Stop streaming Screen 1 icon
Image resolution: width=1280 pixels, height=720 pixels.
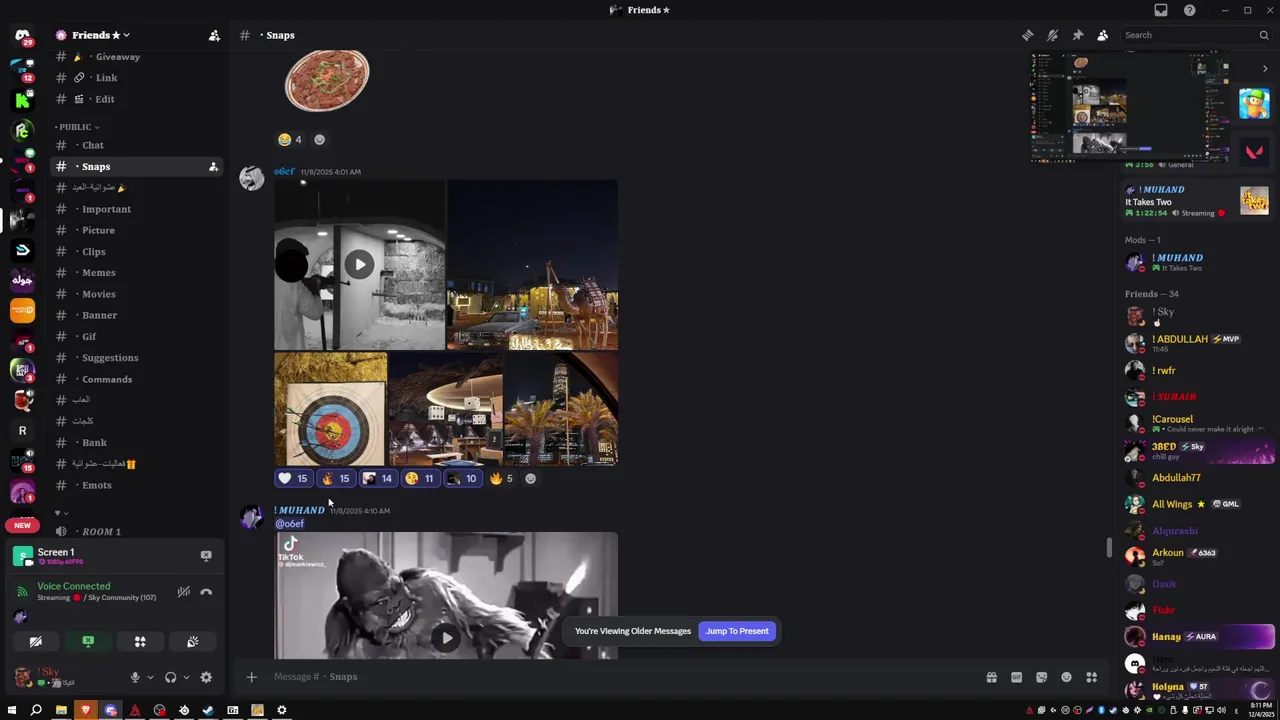(206, 555)
